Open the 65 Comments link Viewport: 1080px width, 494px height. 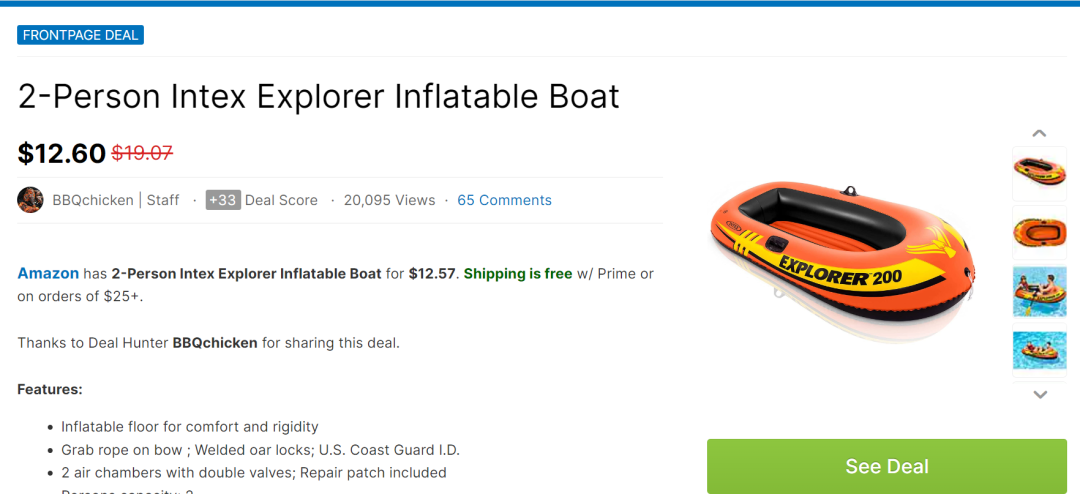[504, 200]
